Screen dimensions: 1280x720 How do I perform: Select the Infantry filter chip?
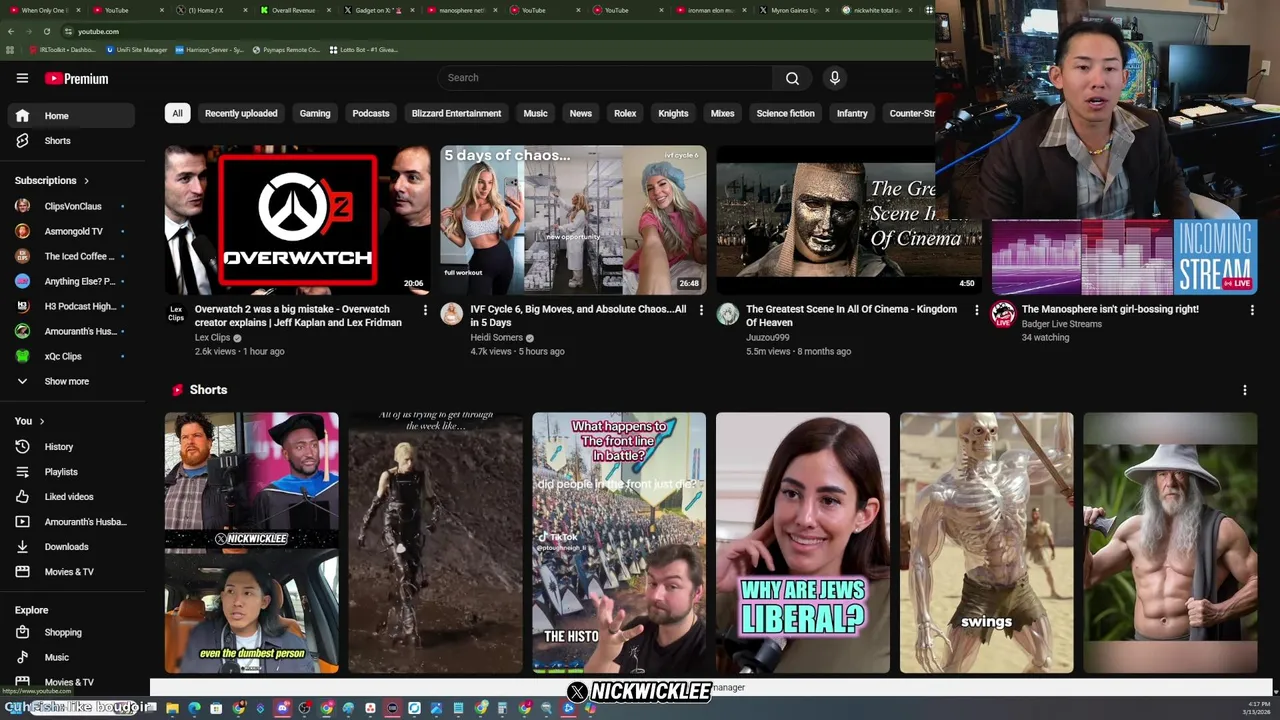852,113
